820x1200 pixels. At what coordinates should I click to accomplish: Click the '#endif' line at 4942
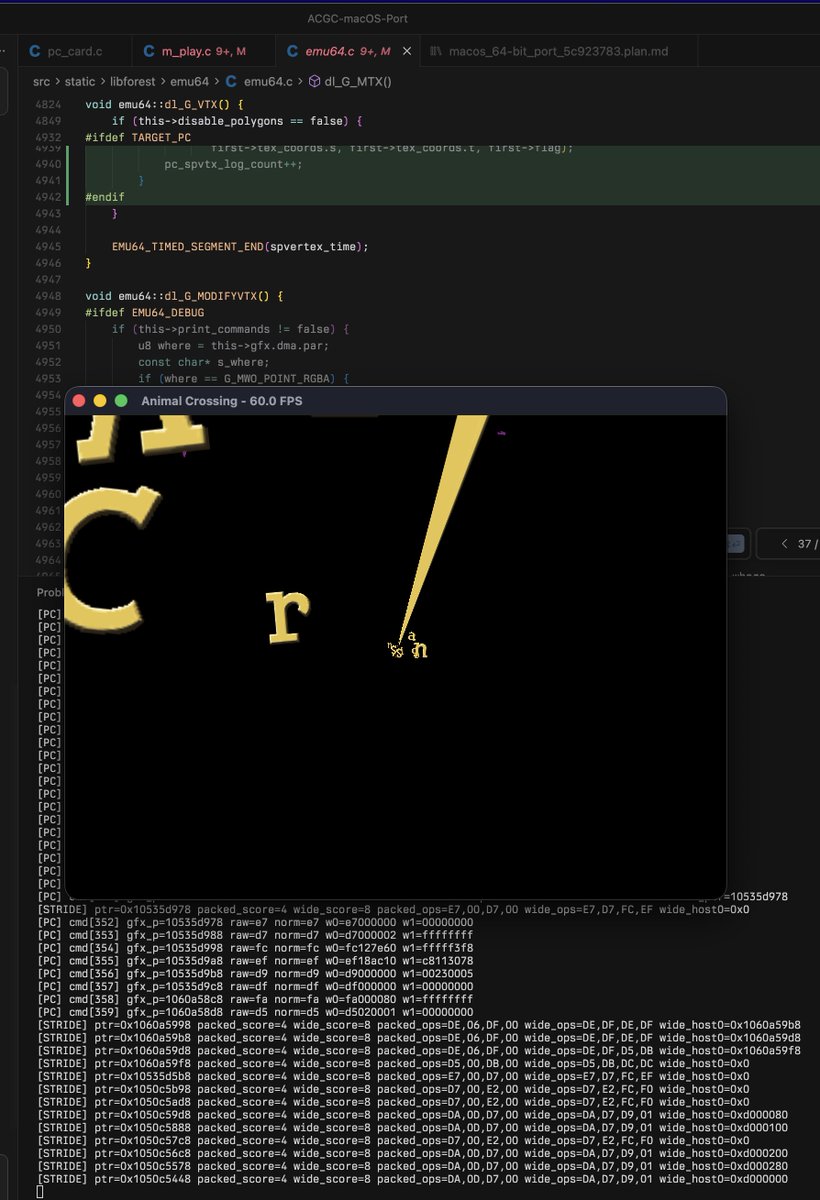[x=104, y=198]
